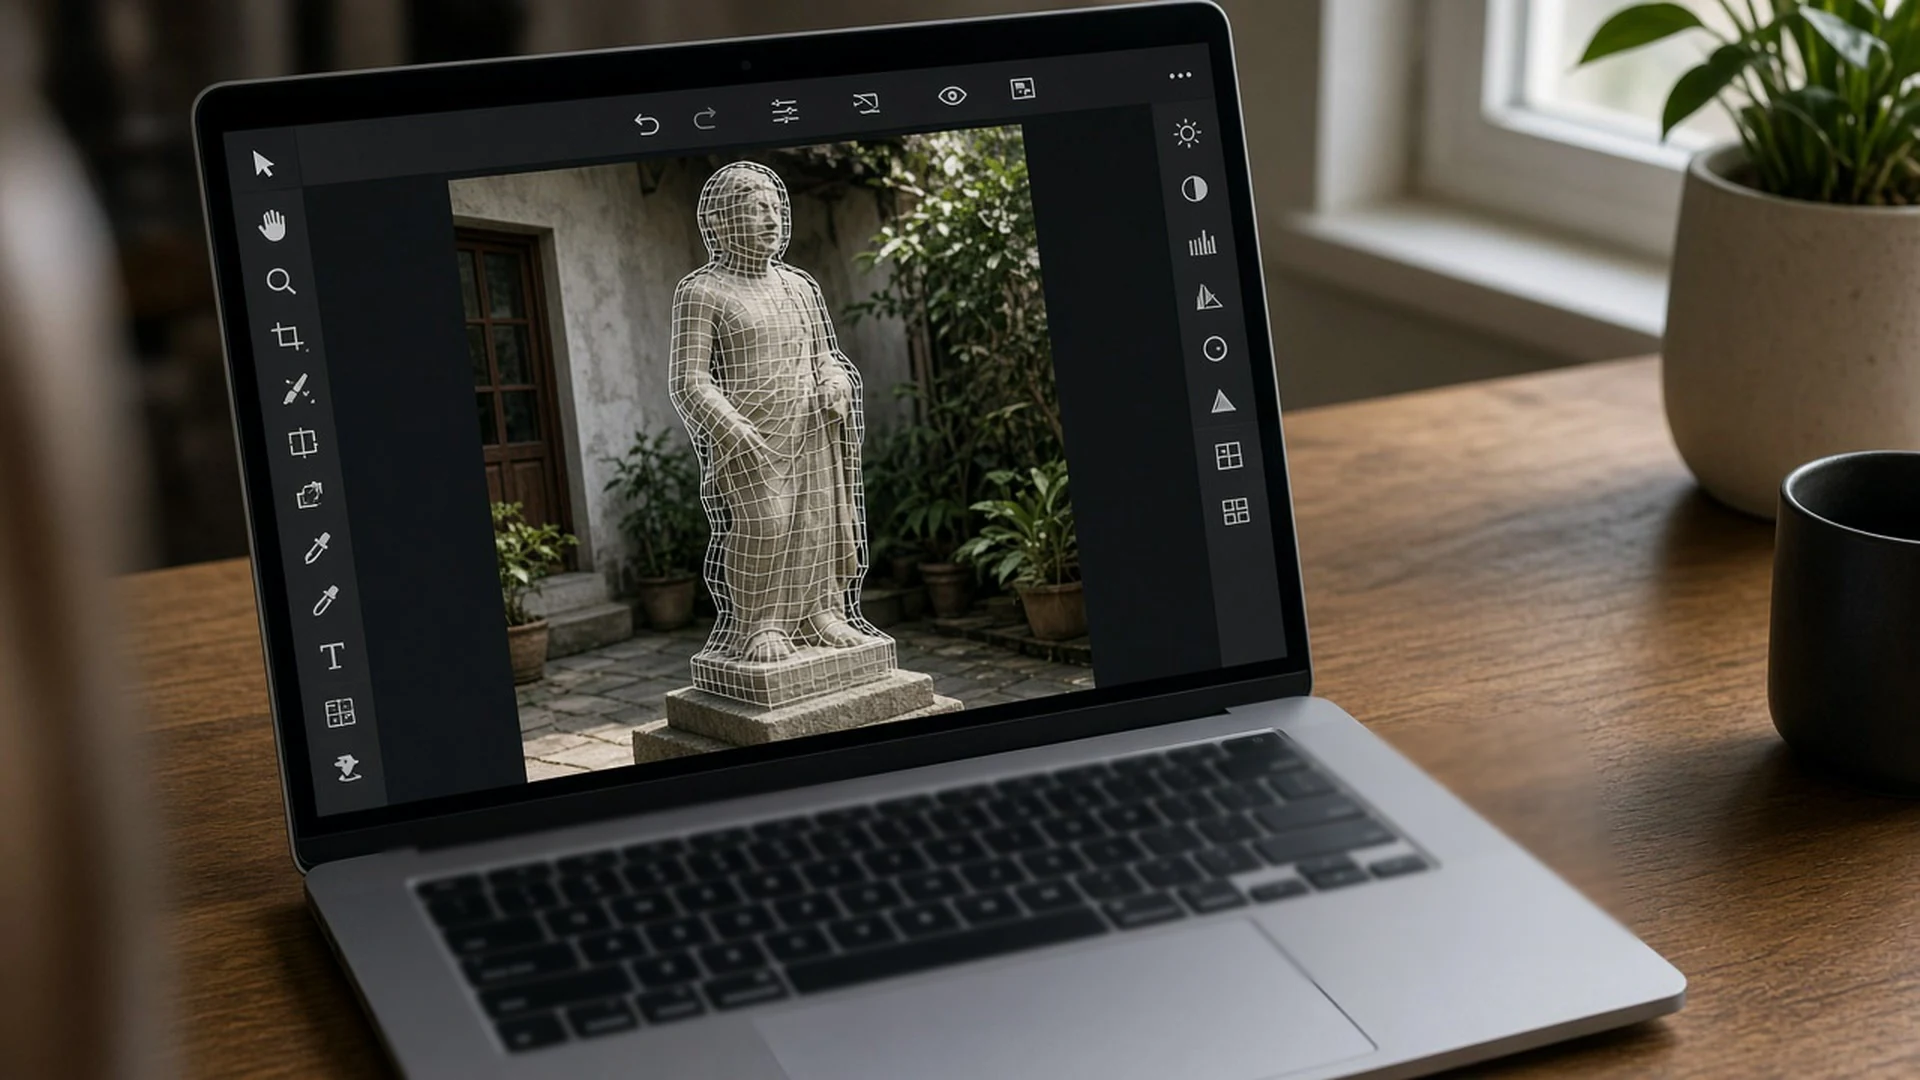
Task: Redo the last undone edit
Action: pyautogui.click(x=705, y=119)
